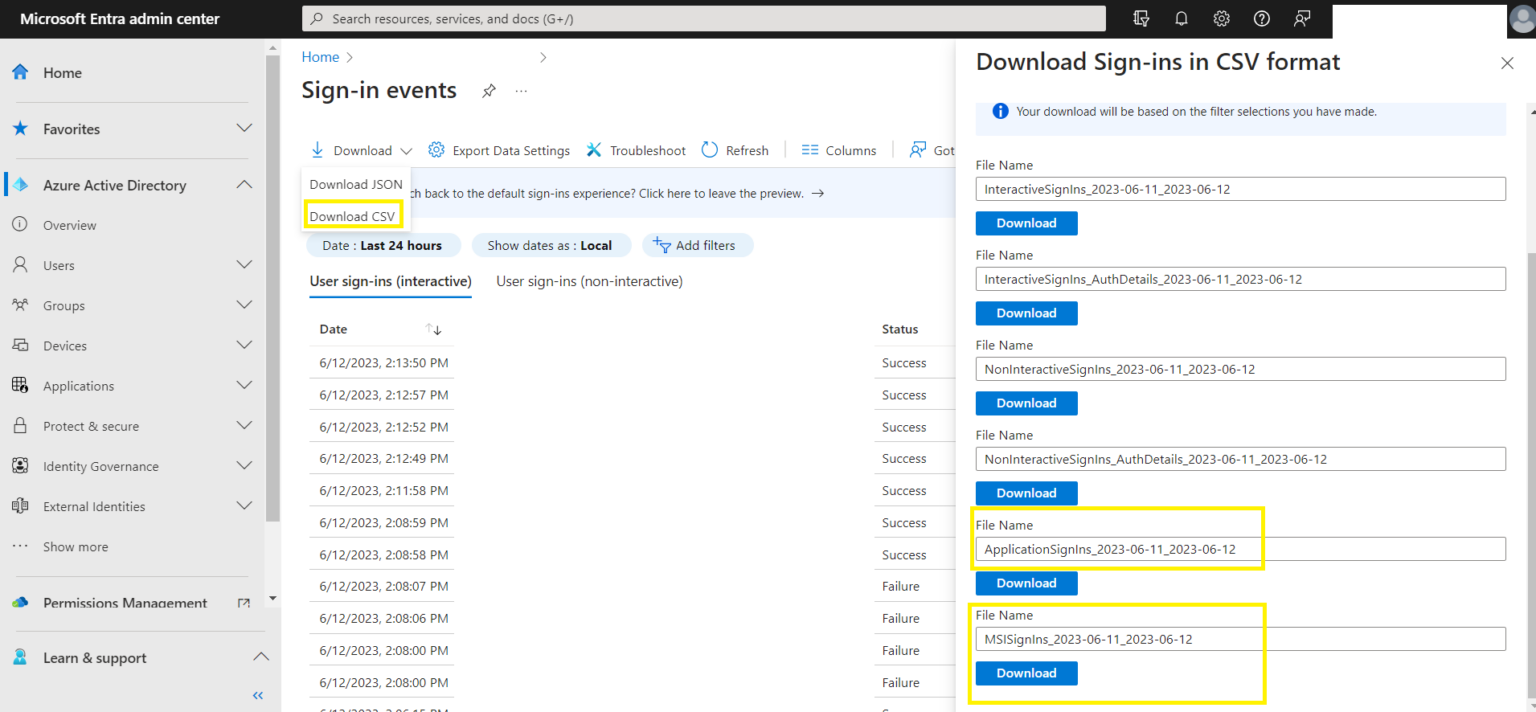Download the MSISignIns CSV file
Screen dimensions: 1536x712
(1026, 673)
